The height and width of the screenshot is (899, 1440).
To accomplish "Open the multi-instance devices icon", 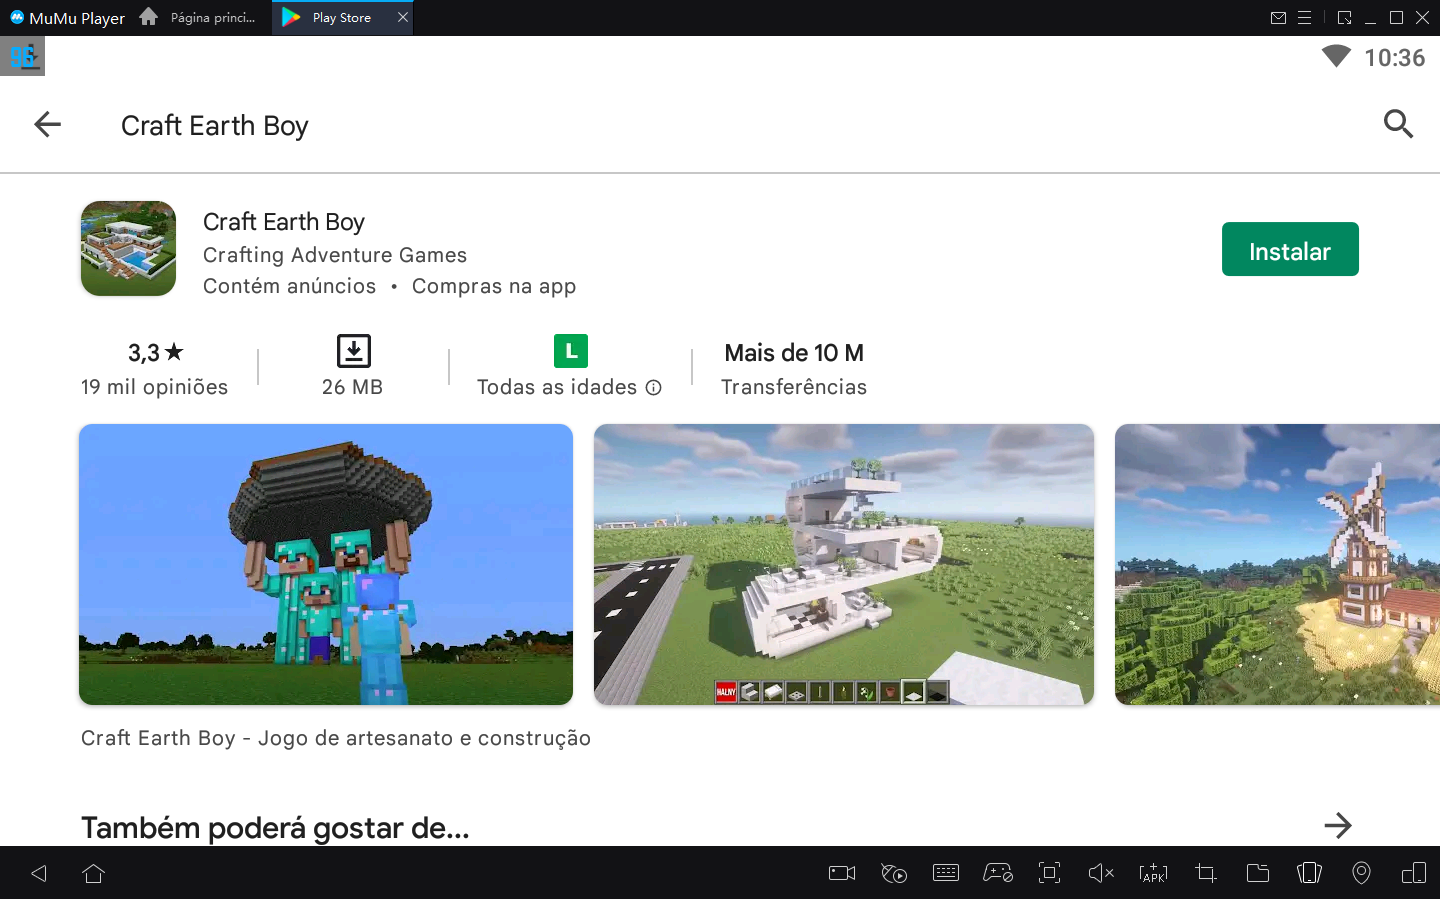I will 1414,873.
